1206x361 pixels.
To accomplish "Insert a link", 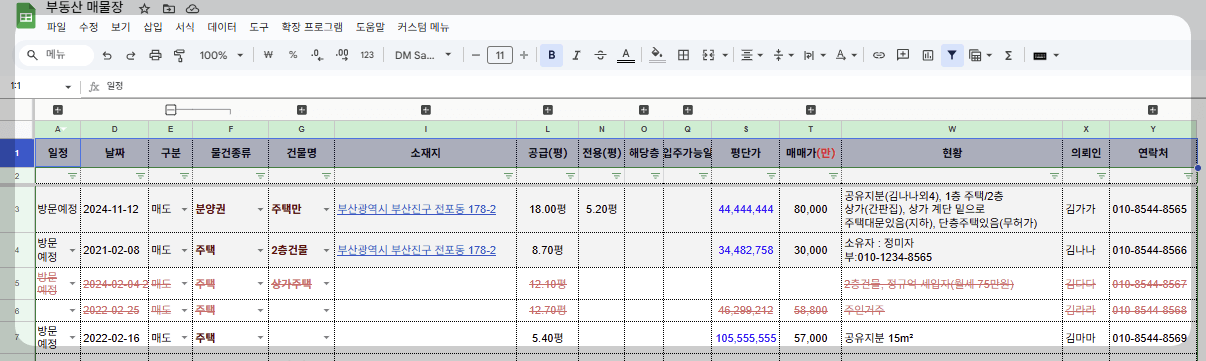I will [880, 55].
